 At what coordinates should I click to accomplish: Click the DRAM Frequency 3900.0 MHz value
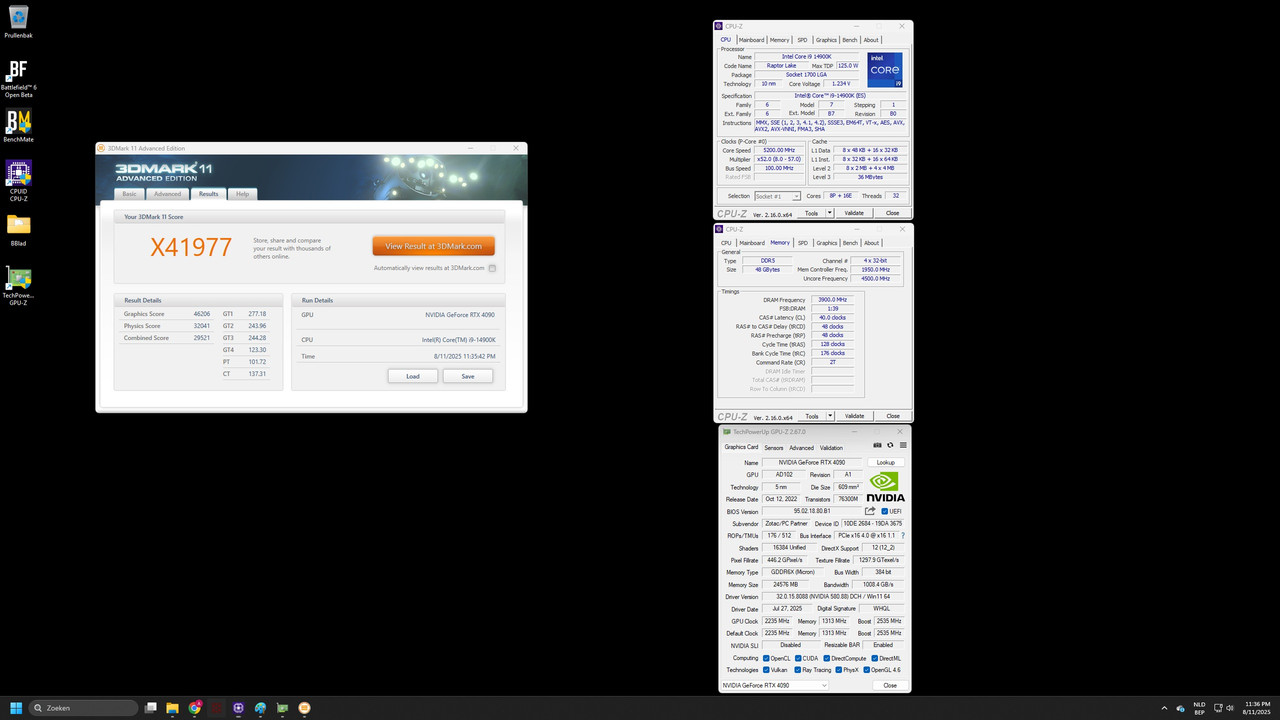pos(833,300)
